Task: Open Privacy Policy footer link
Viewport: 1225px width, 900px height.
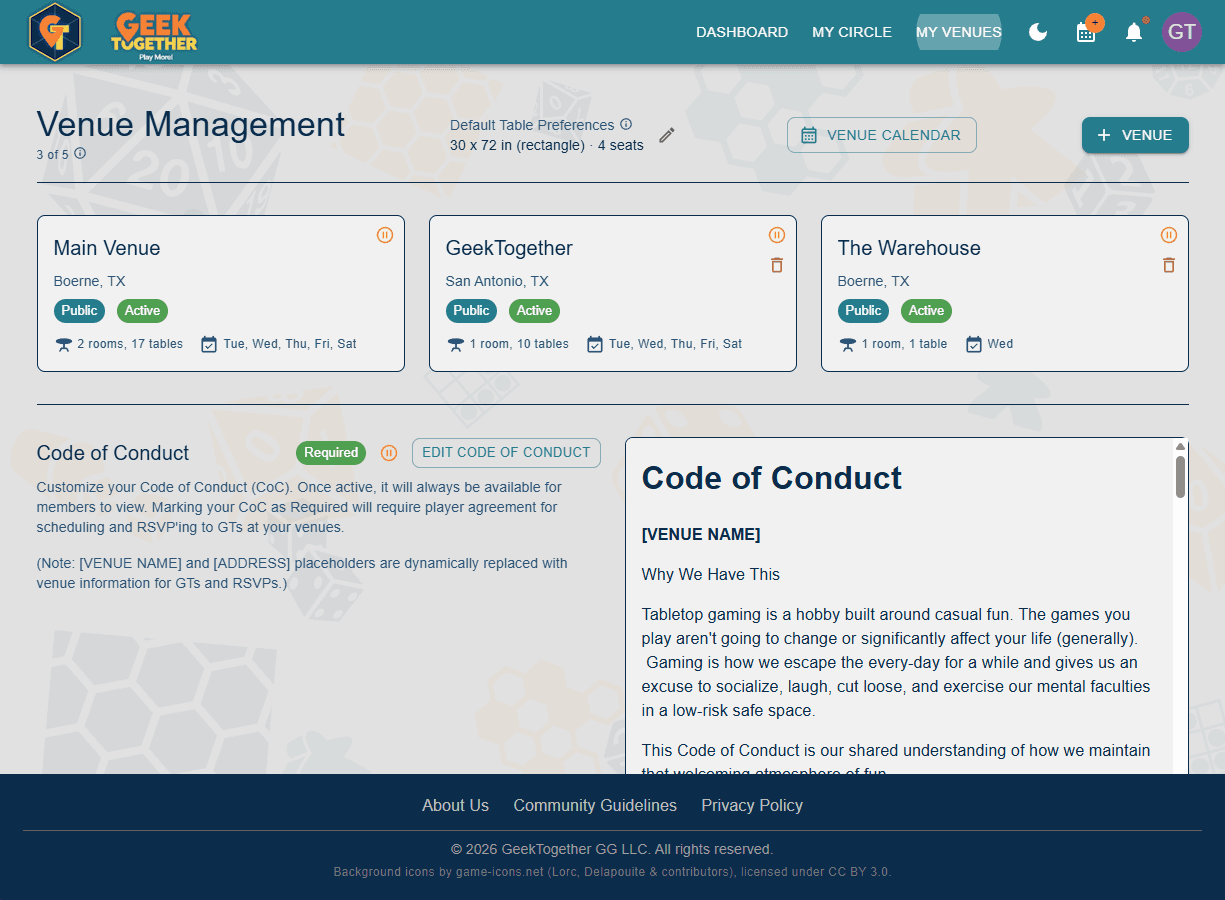Action: coord(752,805)
